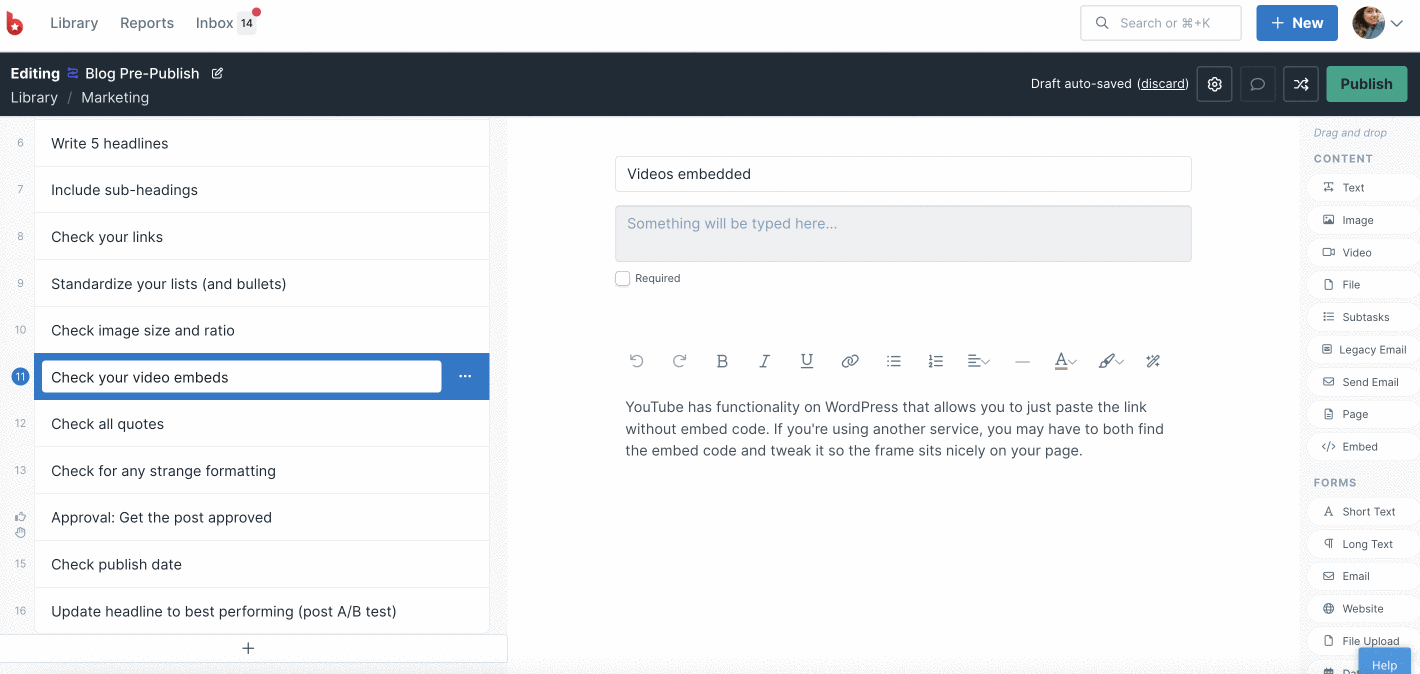Add a Subtasks content widget
Image resolution: width=1420 pixels, height=674 pixels.
(x=1364, y=317)
